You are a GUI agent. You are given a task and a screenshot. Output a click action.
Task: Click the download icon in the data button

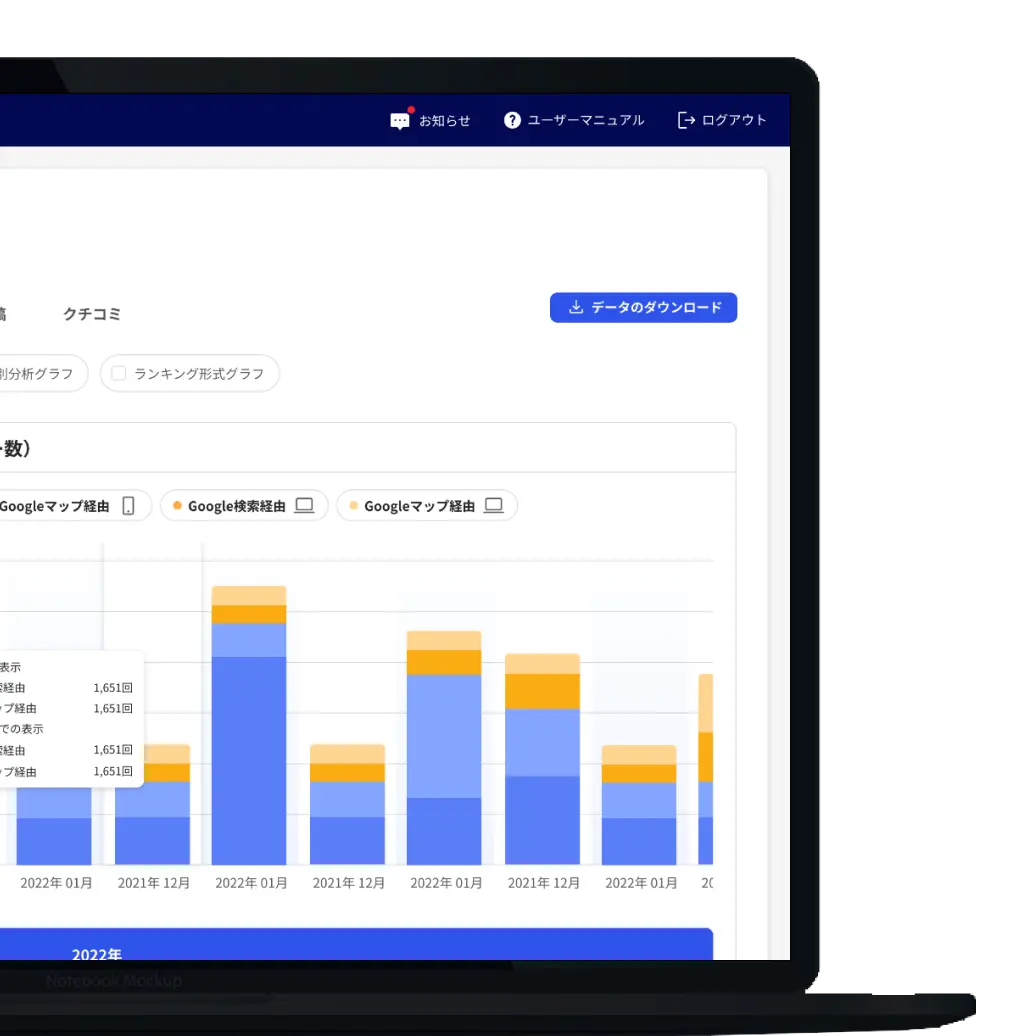pos(575,308)
